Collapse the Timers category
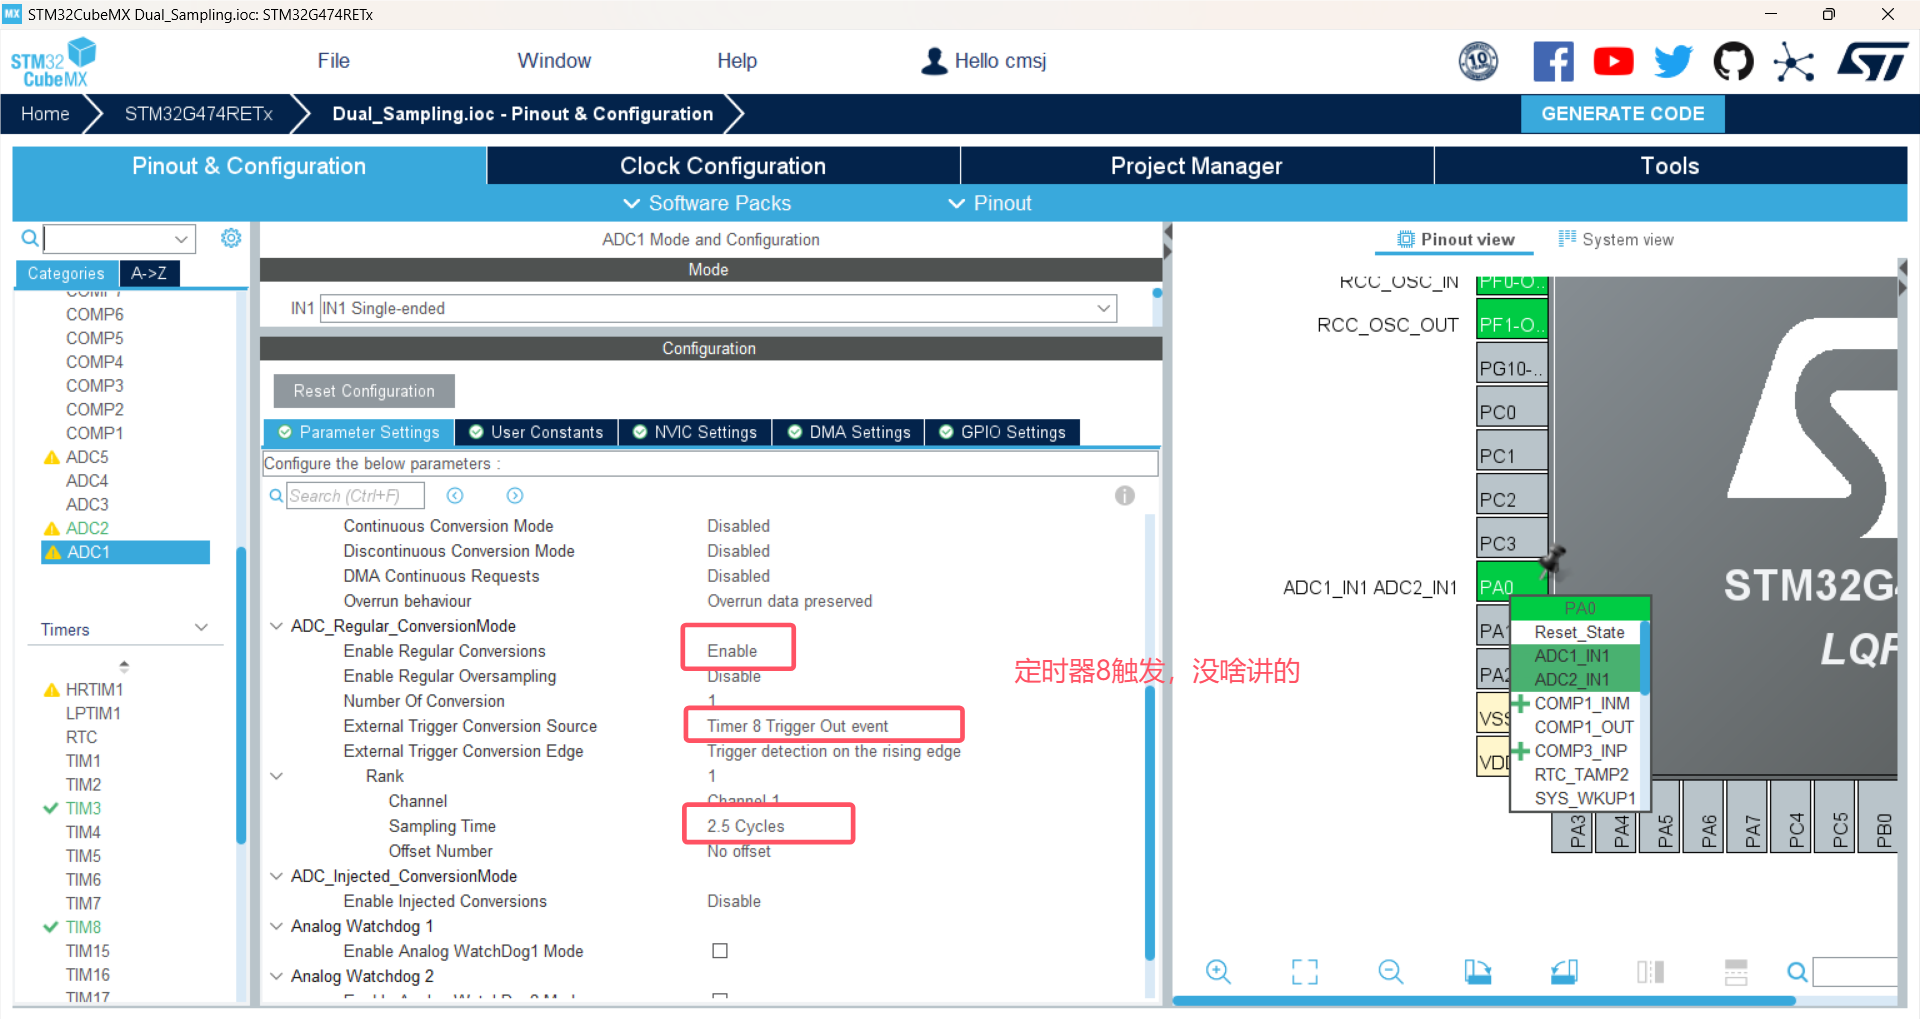The image size is (1920, 1020). 201,628
